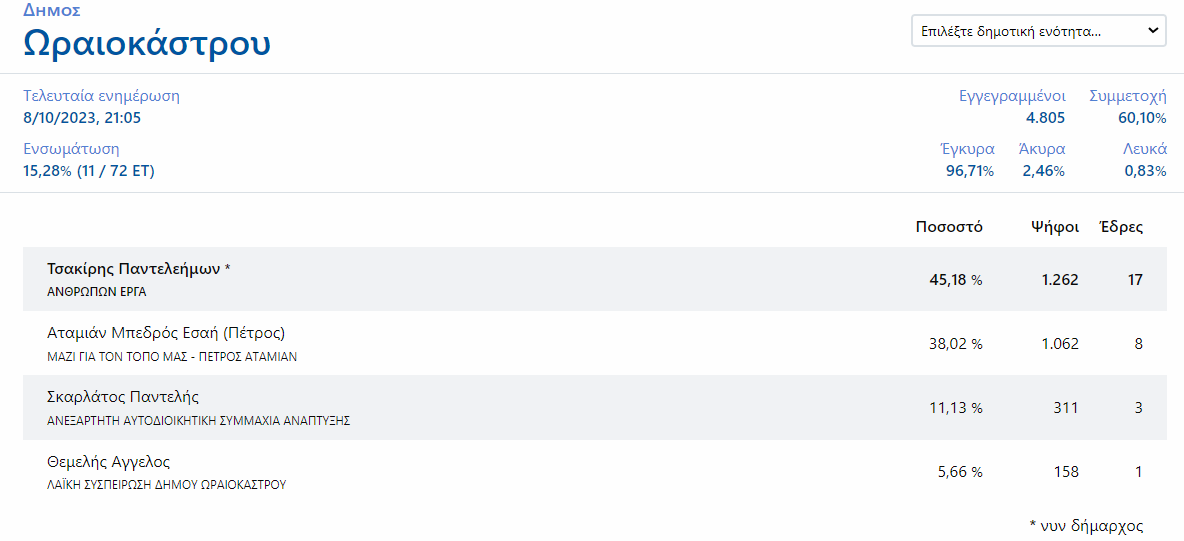
Task: Click the Δημος label above the title
Action: coord(52,10)
